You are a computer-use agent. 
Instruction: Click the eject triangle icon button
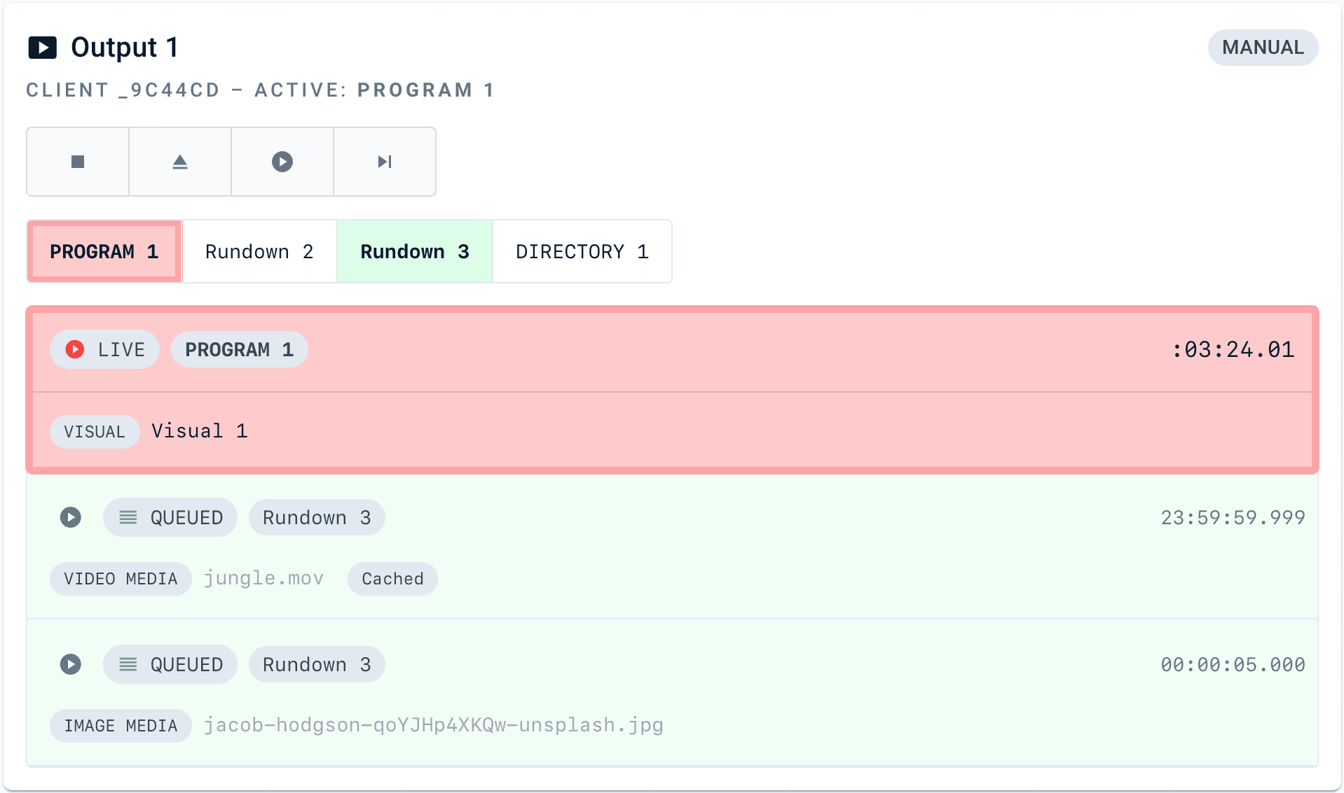coord(180,161)
